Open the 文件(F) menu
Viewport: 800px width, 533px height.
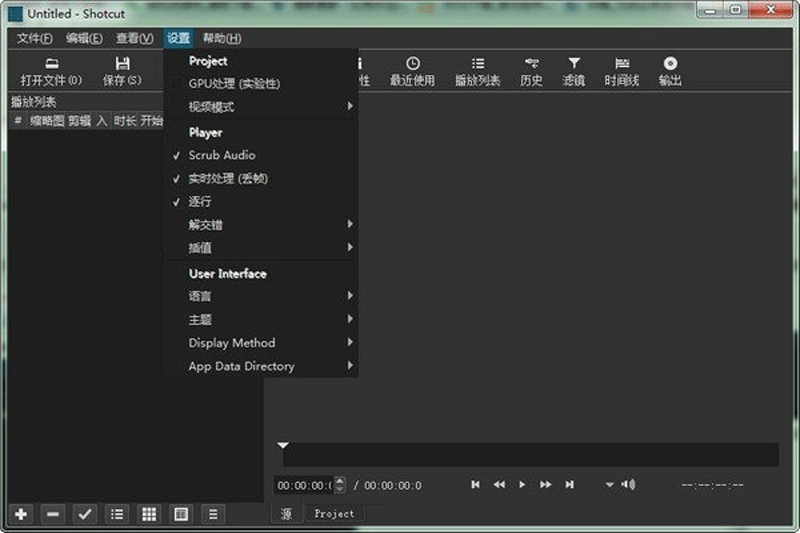point(34,38)
